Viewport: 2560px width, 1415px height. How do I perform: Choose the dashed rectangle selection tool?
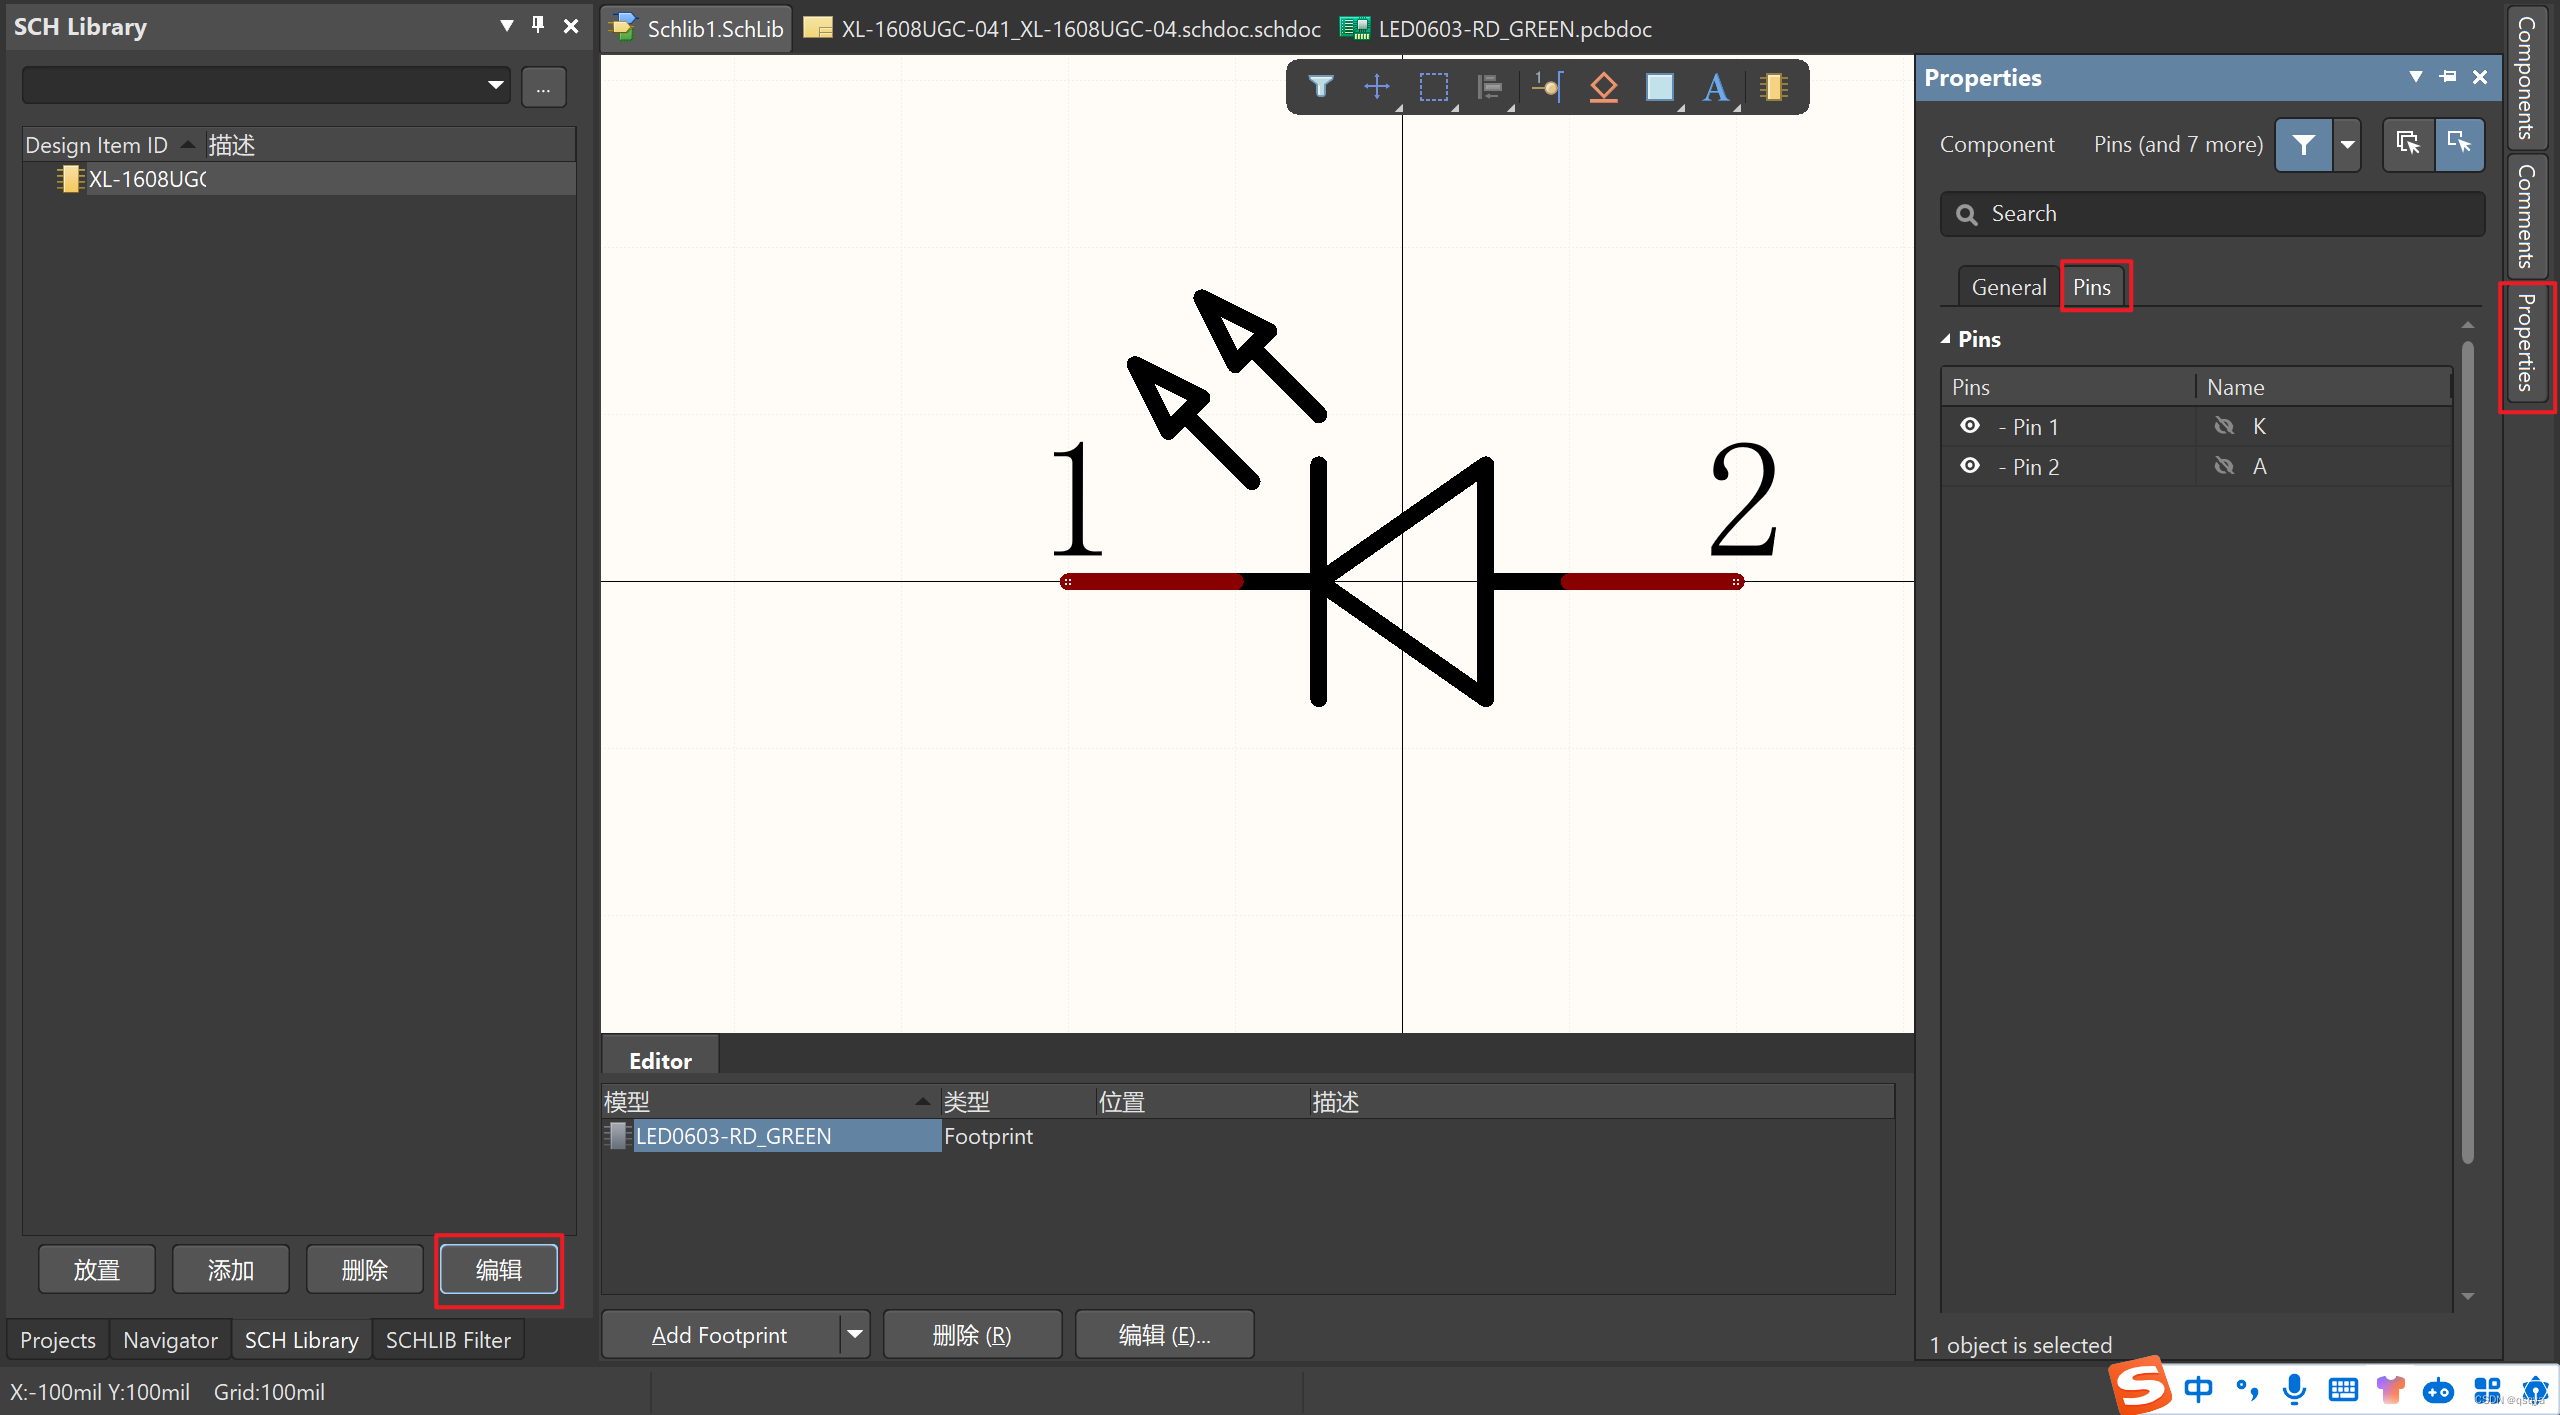click(1434, 88)
